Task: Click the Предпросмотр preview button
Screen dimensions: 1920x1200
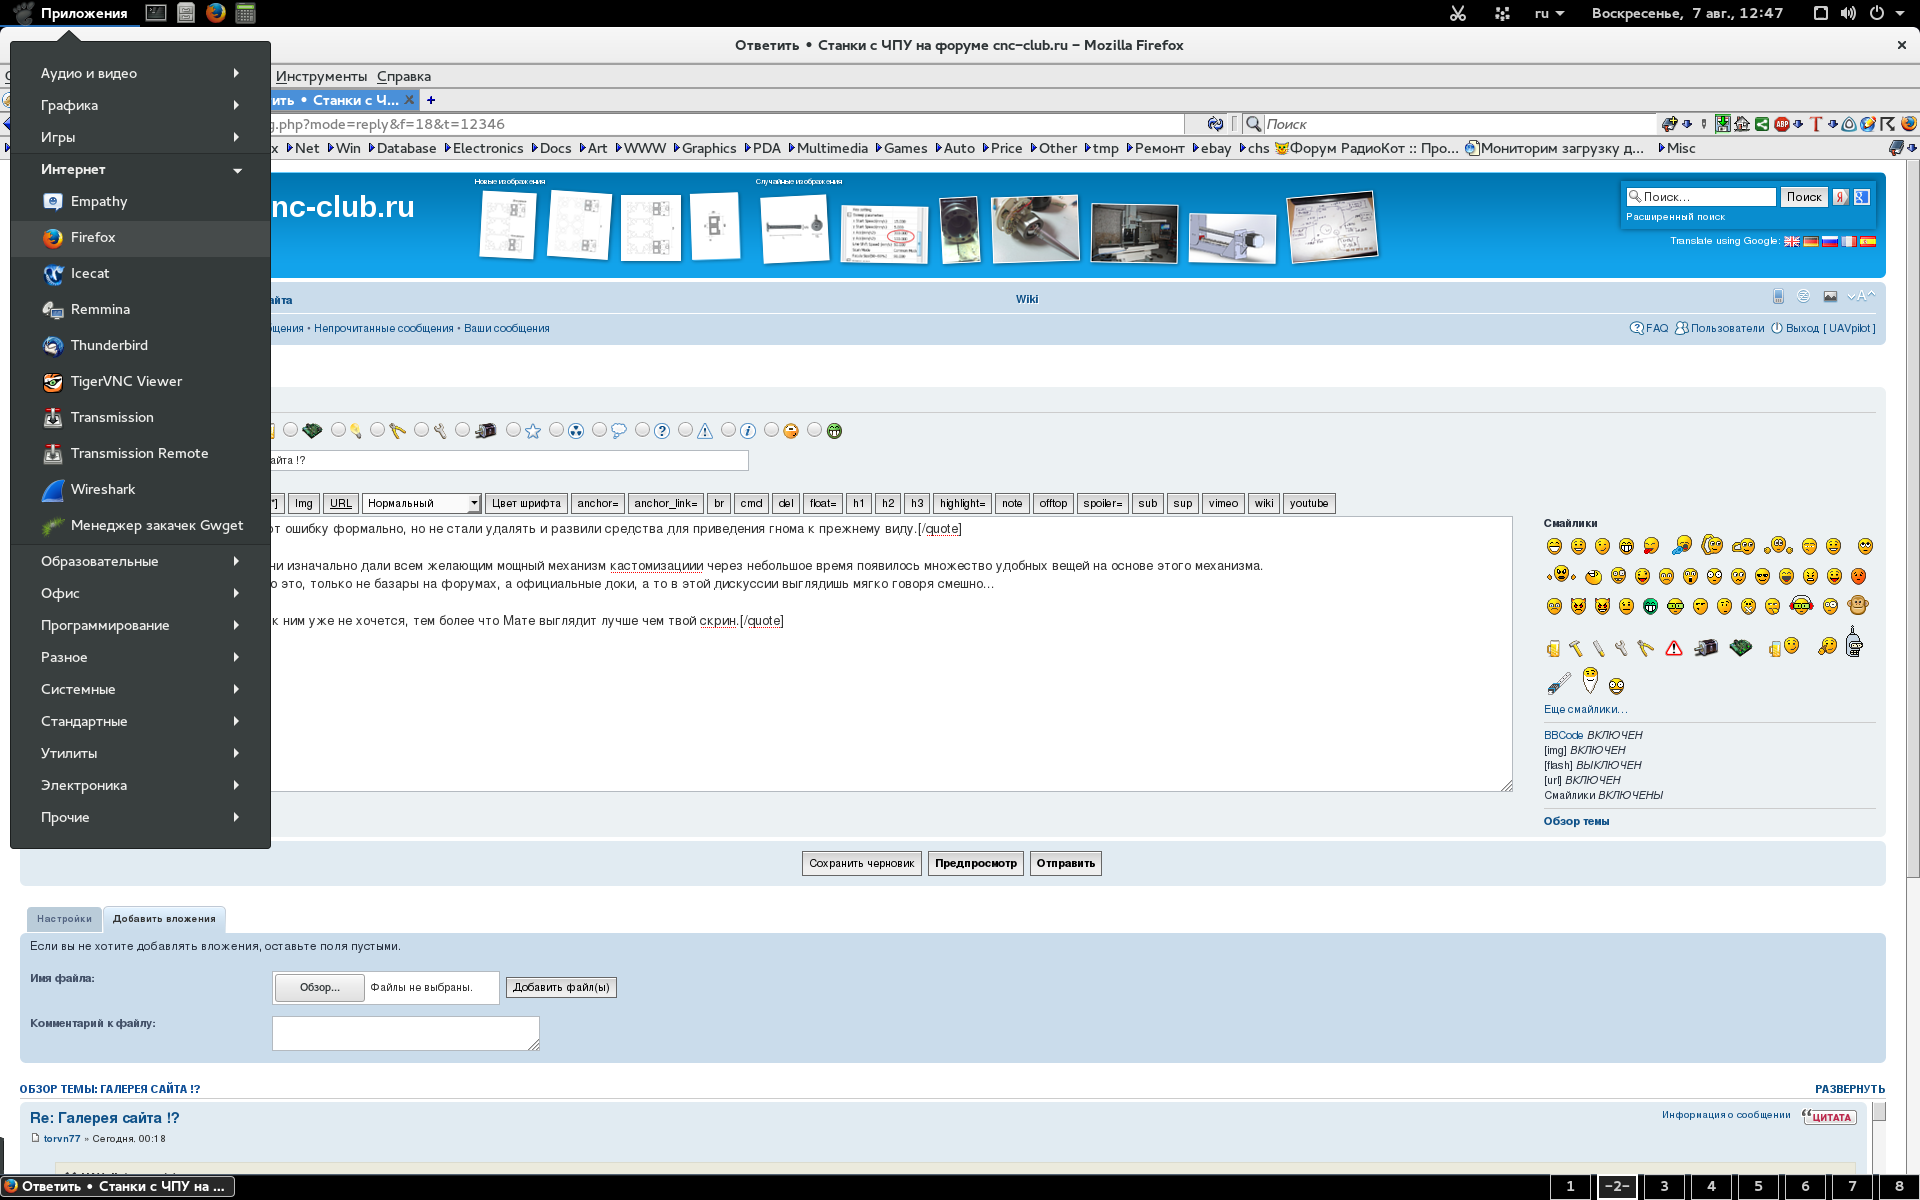Action: pyautogui.click(x=975, y=863)
